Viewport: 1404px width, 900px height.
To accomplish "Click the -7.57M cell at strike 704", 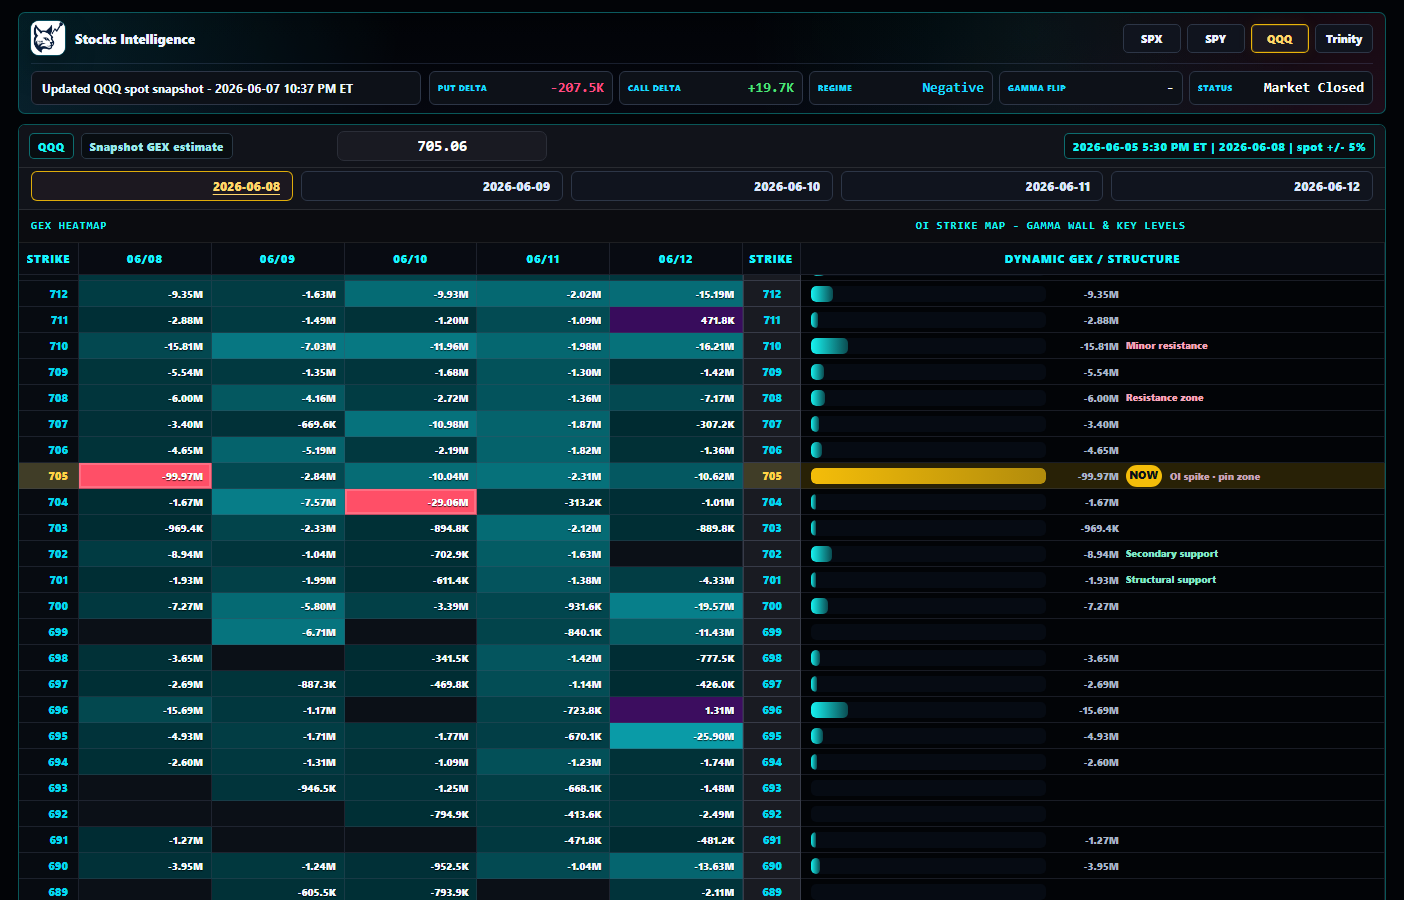I will [278, 502].
